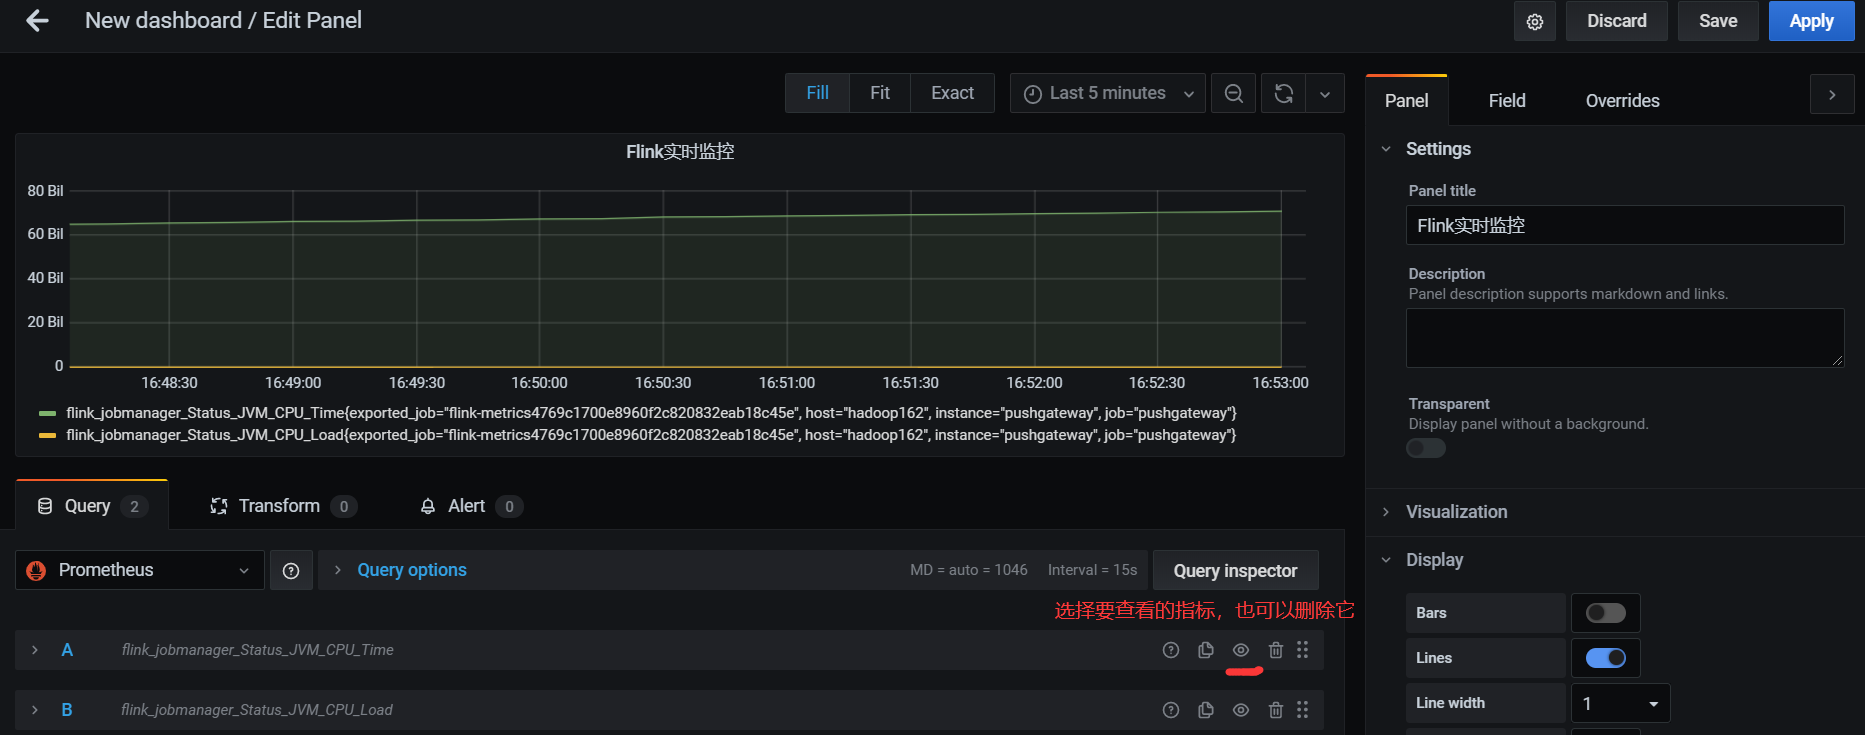Click the flink_jobmanager_Status_JVM_CPU_Load query text
The image size is (1865, 735).
click(x=257, y=710)
